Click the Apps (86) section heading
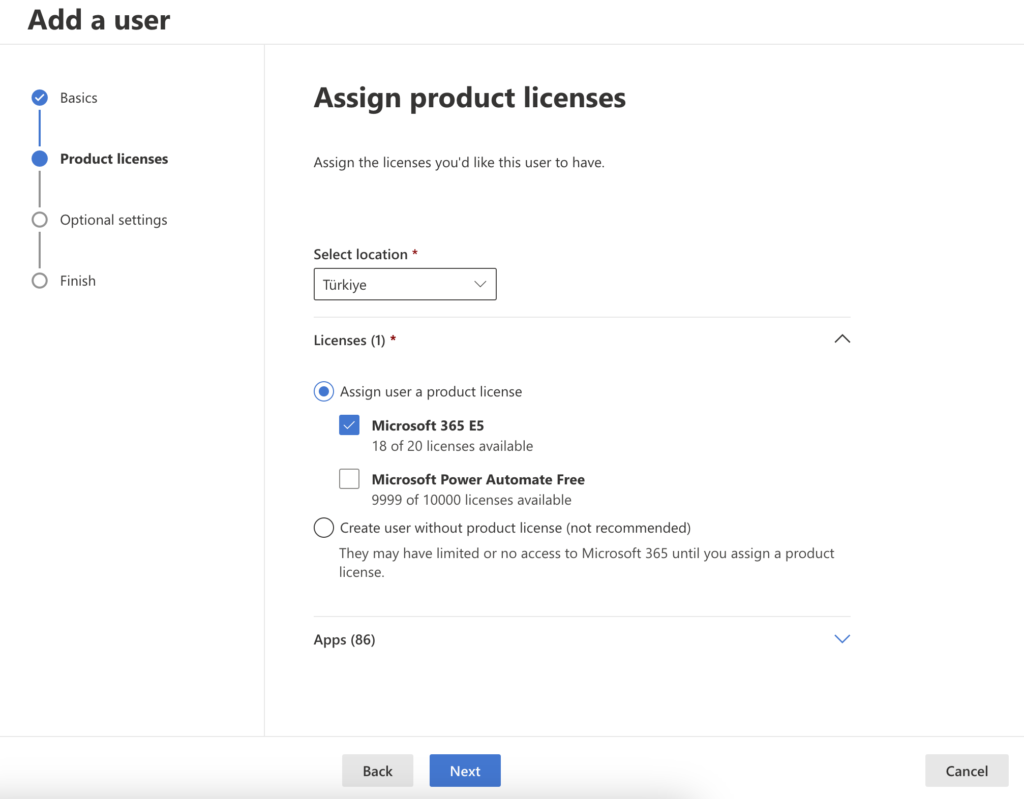Viewport: 1024px width, 799px height. coord(344,640)
